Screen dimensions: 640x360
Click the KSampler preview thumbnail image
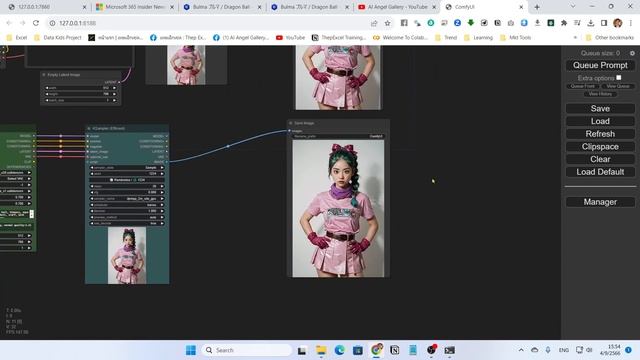coord(127,255)
